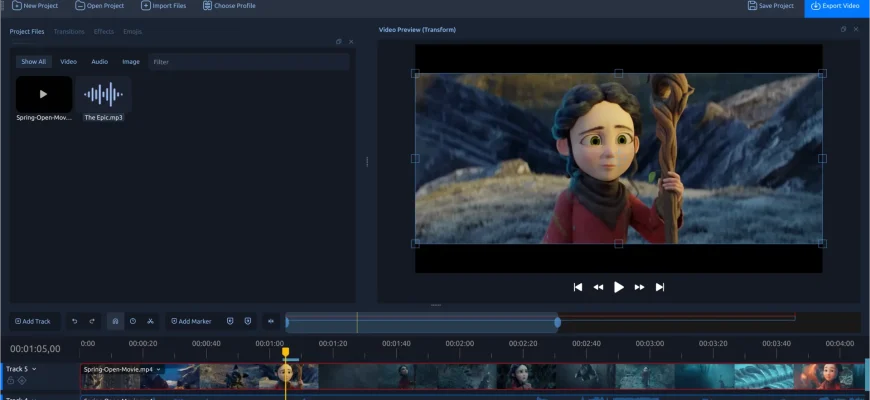The height and width of the screenshot is (400, 870).
Task: Center the timeline on the playhead
Action: (271, 321)
